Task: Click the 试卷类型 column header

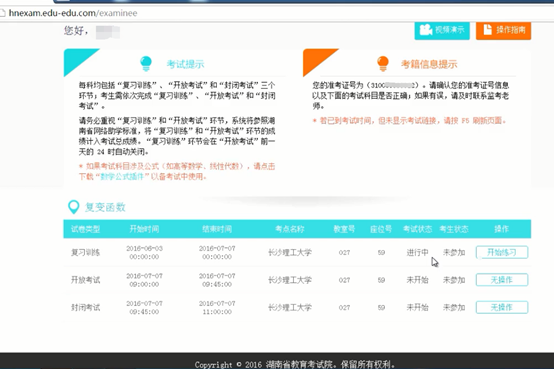Action: (86, 229)
